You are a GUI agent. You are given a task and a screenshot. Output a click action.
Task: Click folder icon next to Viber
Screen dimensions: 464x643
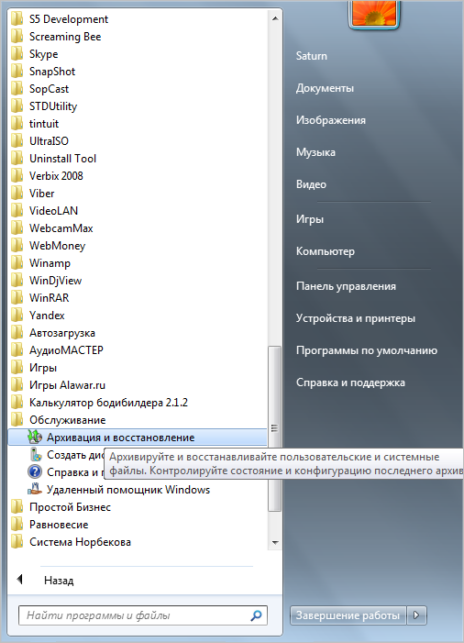point(17,193)
